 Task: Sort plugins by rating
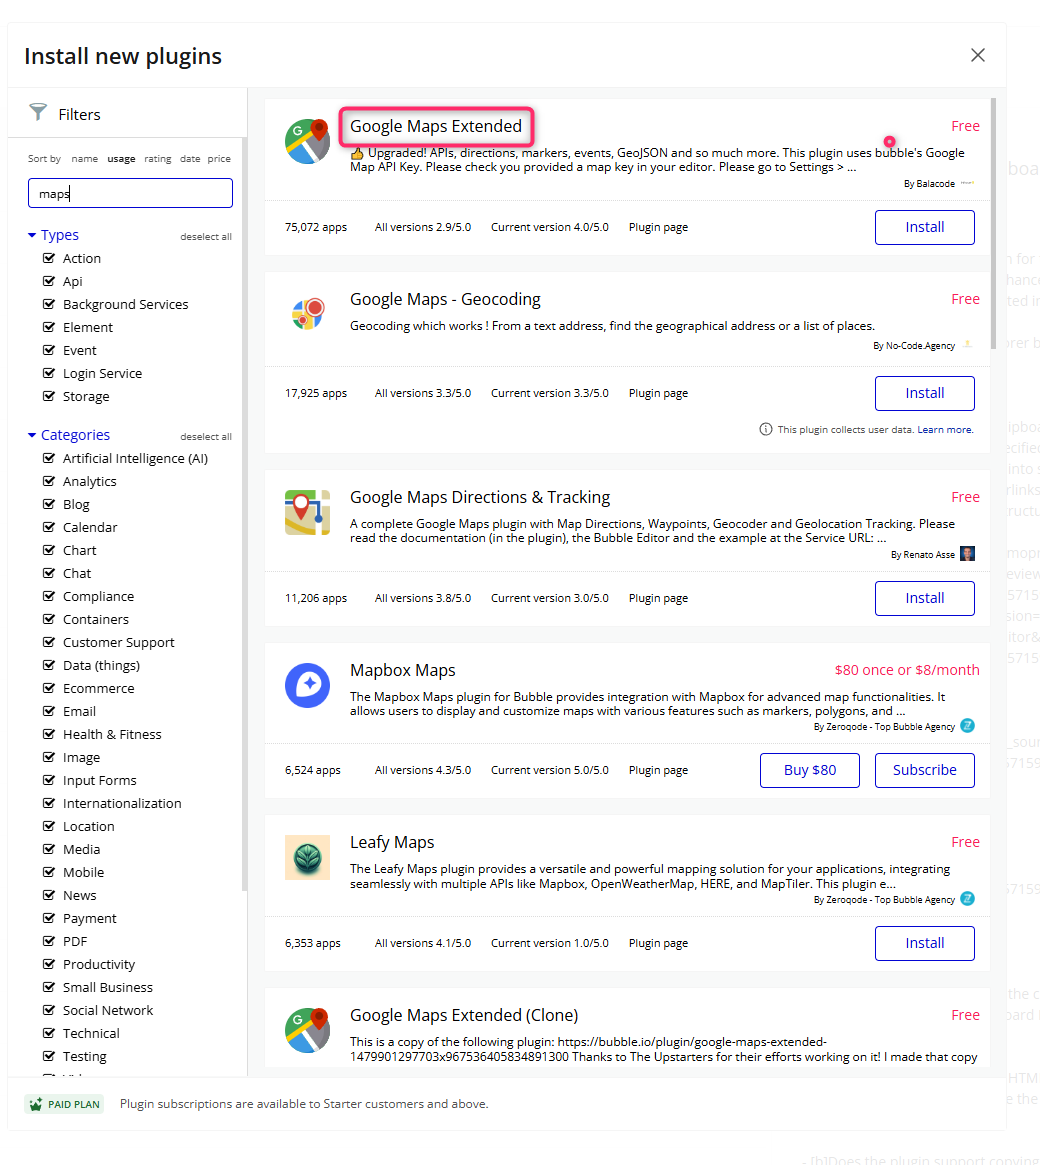tap(158, 159)
